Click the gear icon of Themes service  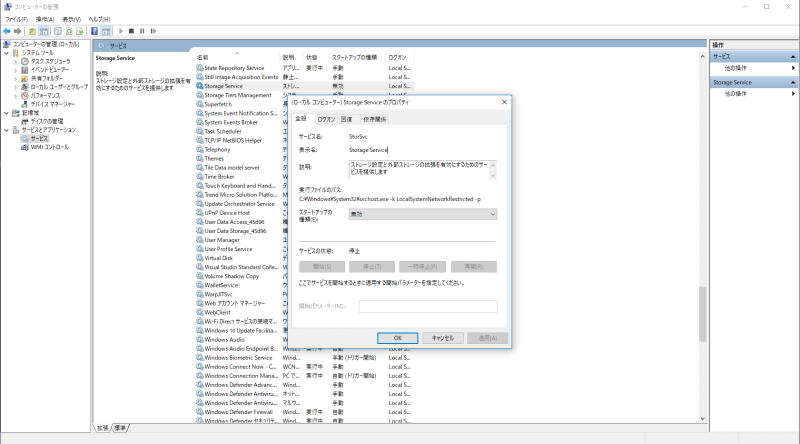(x=199, y=158)
